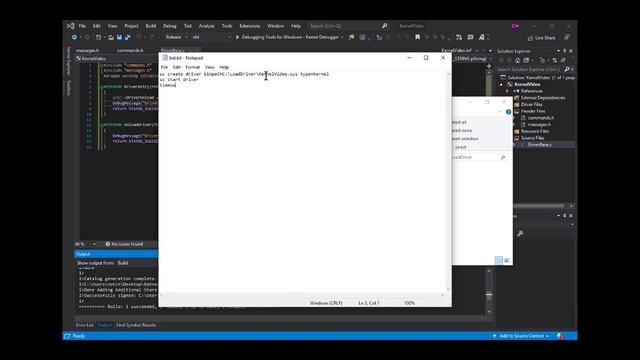Click the feedback icon right of Live Share

567,37
